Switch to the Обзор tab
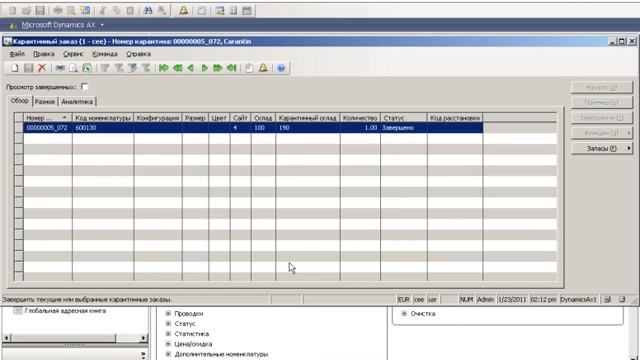Screen dimensions: 640x360 coord(20,101)
